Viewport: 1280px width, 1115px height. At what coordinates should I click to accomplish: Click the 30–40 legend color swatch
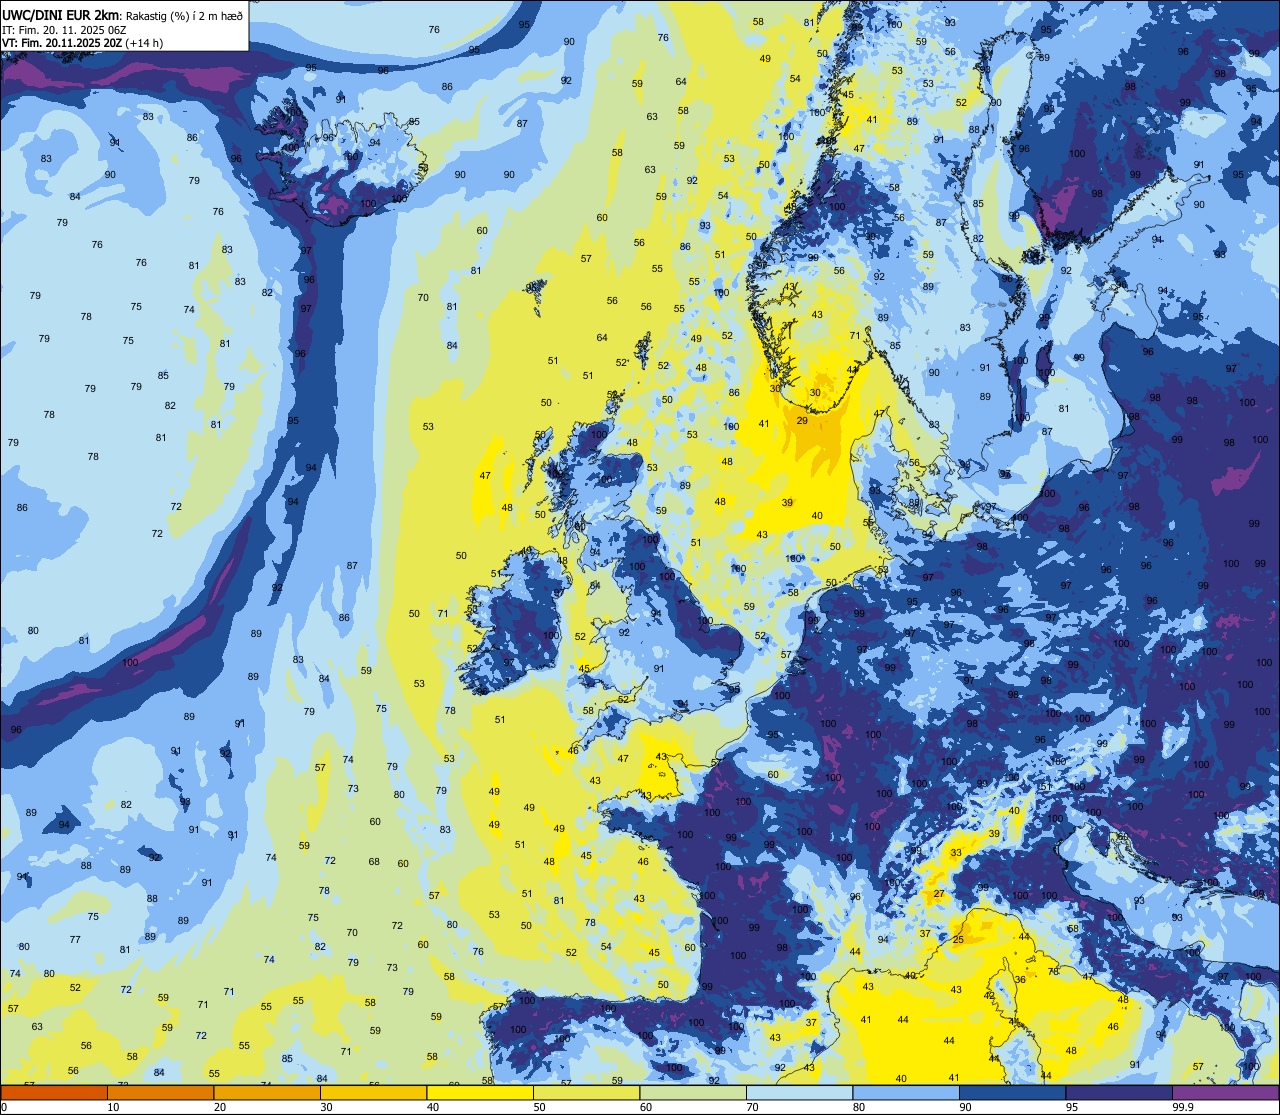click(x=373, y=1092)
